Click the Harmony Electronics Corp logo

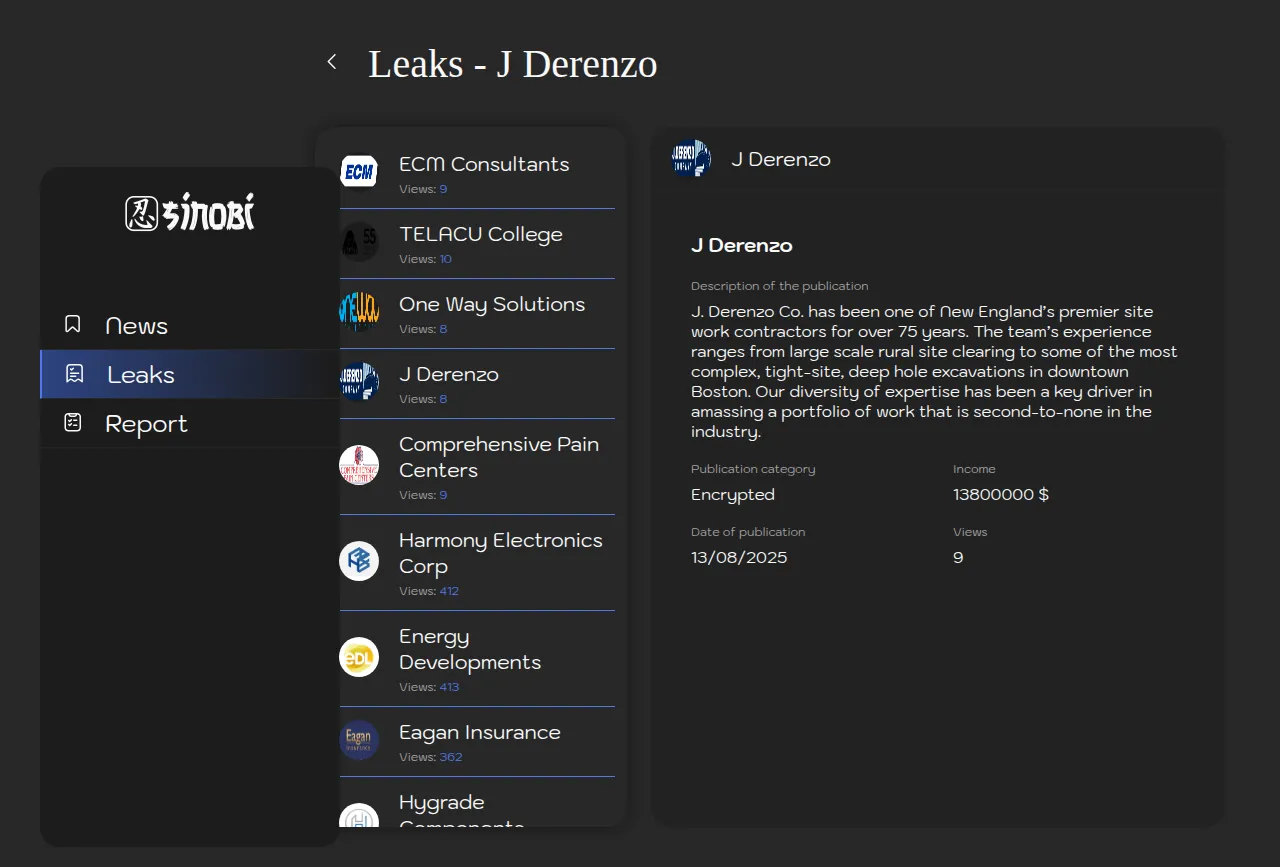point(359,561)
